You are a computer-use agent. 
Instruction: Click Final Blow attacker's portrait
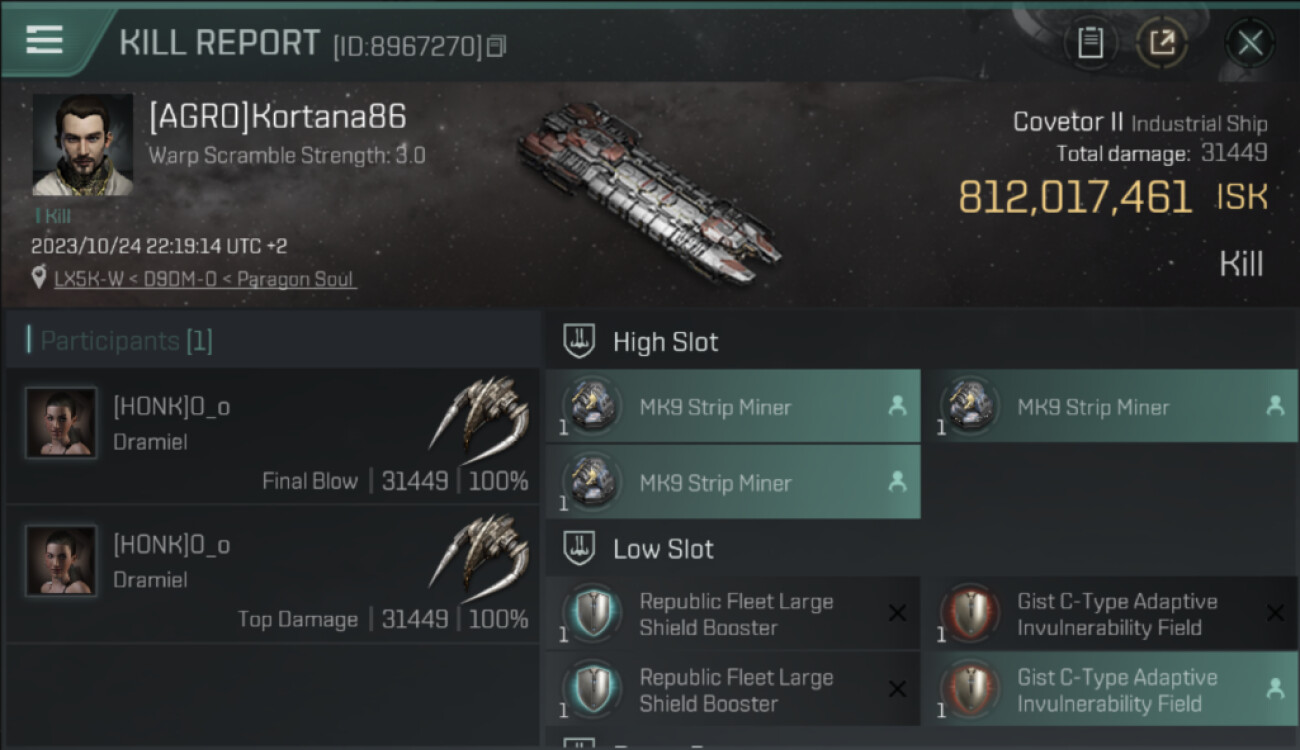click(61, 423)
